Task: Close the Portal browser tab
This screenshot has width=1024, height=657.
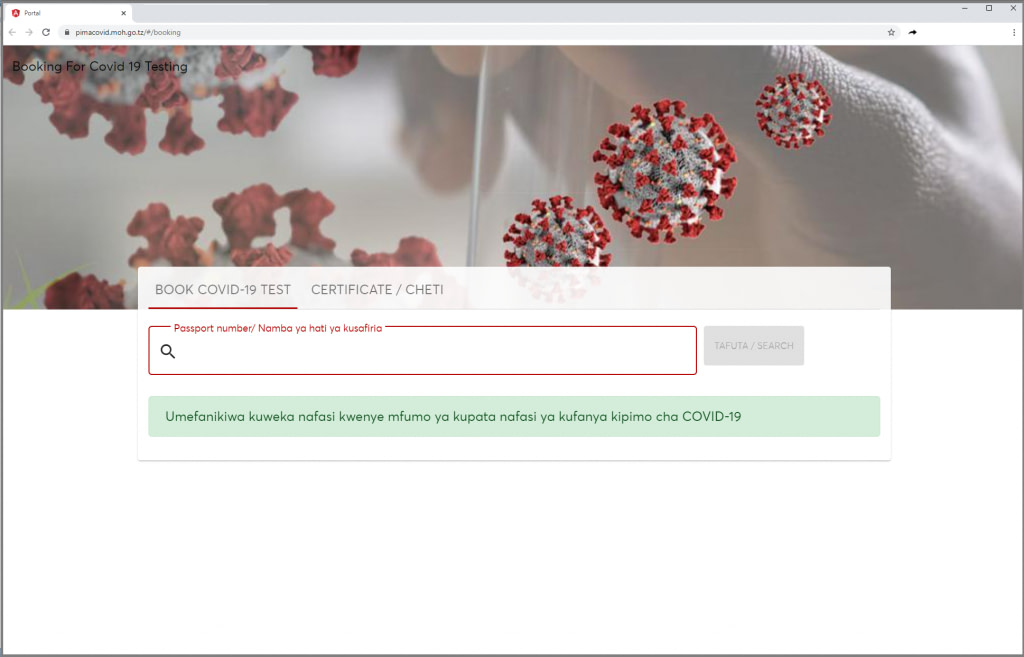Action: click(x=122, y=13)
